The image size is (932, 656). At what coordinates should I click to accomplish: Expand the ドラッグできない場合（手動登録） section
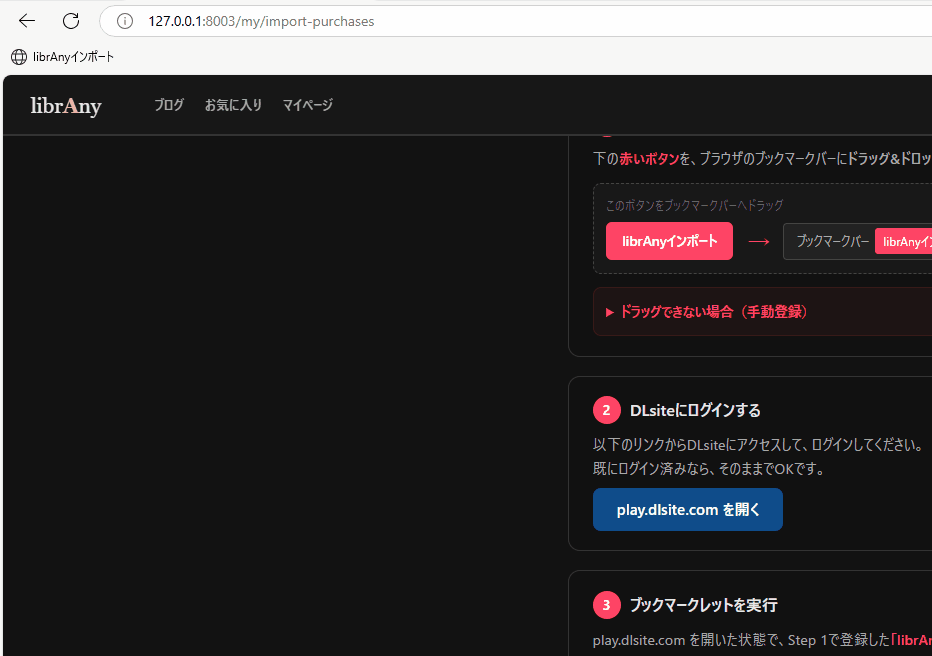pyautogui.click(x=711, y=312)
